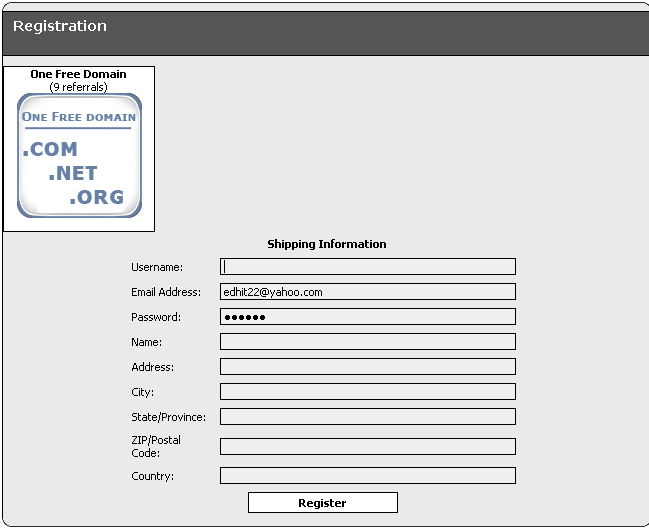Select the ZIP/Postal Code field

click(368, 446)
